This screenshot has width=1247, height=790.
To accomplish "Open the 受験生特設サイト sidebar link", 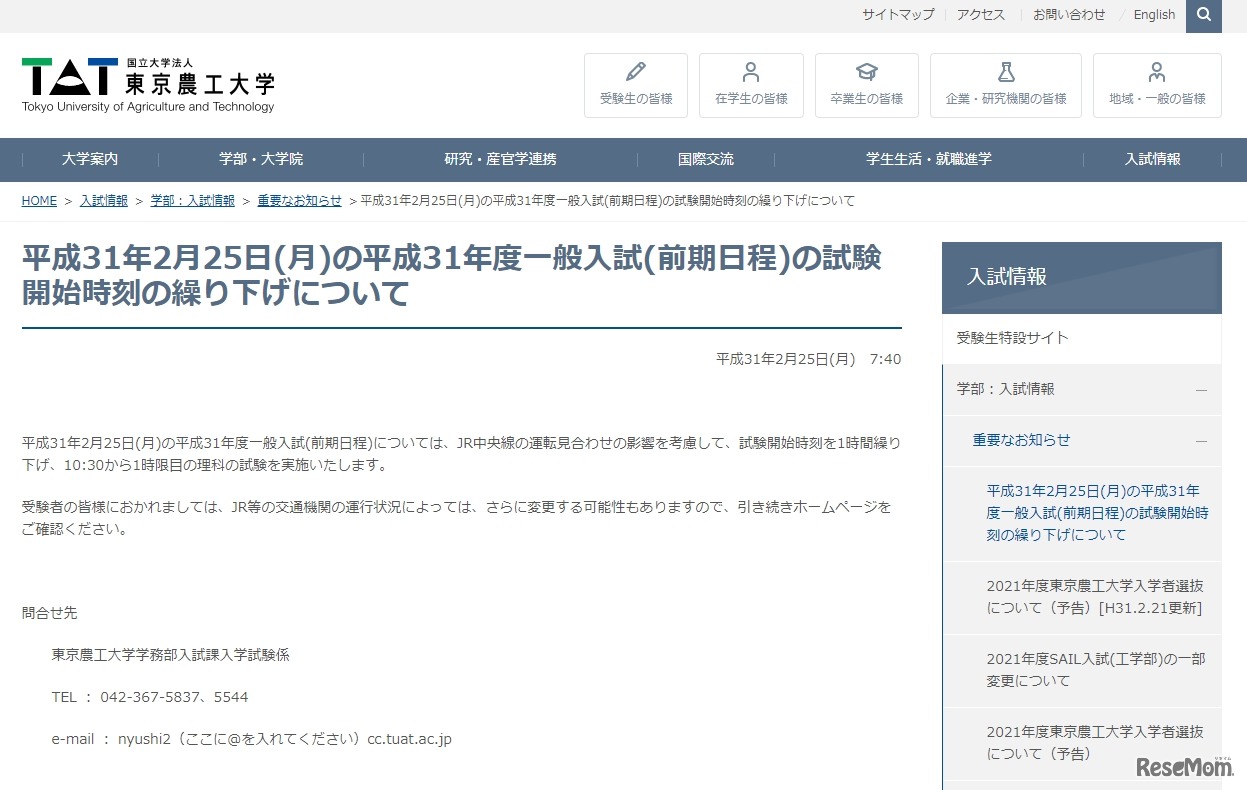I will (1013, 339).
